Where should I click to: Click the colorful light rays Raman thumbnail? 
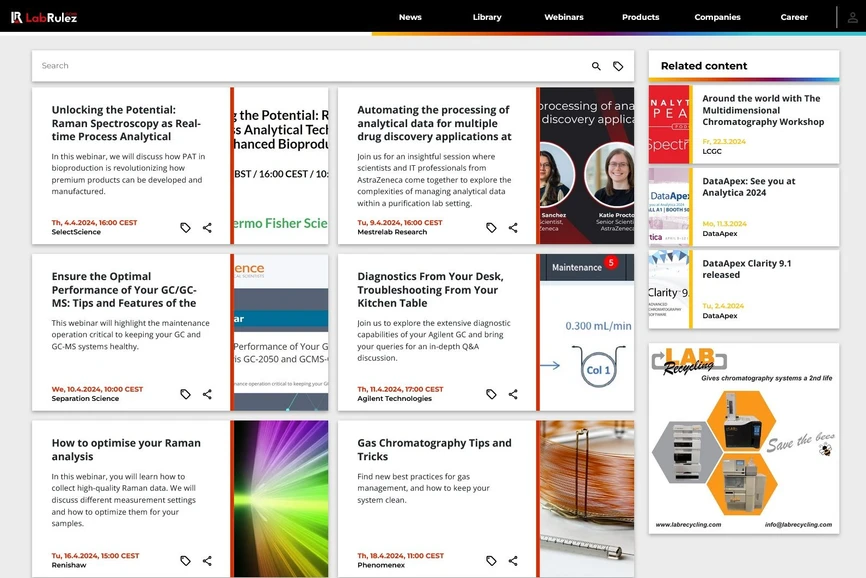click(x=281, y=499)
